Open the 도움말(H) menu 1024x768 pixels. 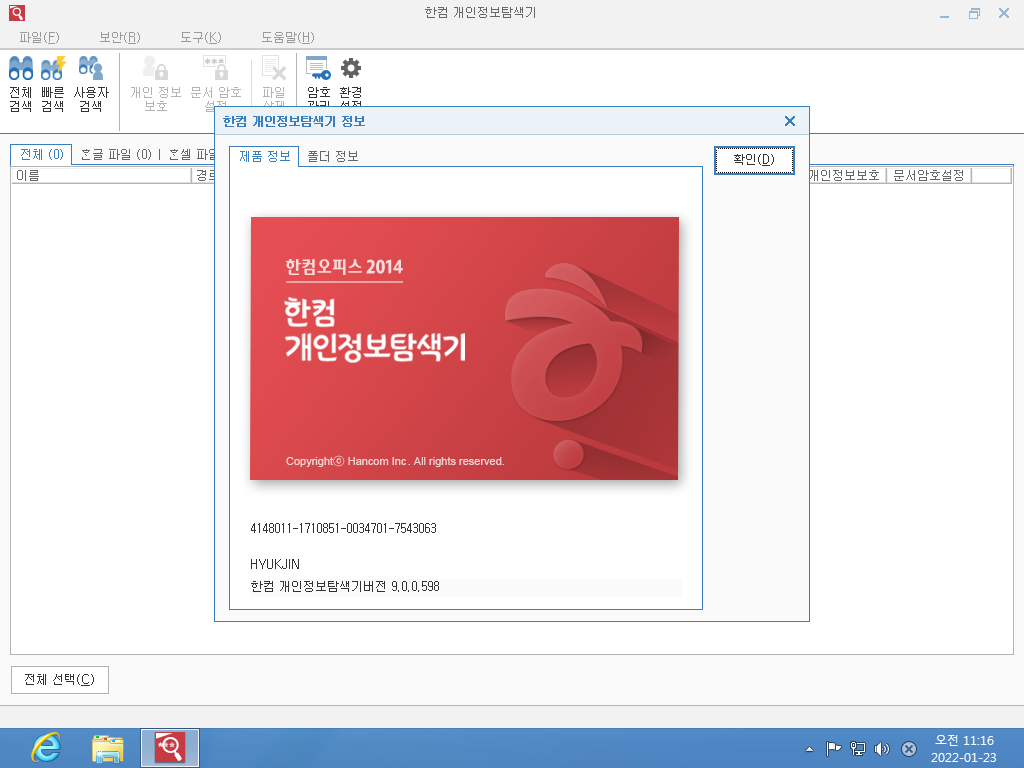coord(287,37)
